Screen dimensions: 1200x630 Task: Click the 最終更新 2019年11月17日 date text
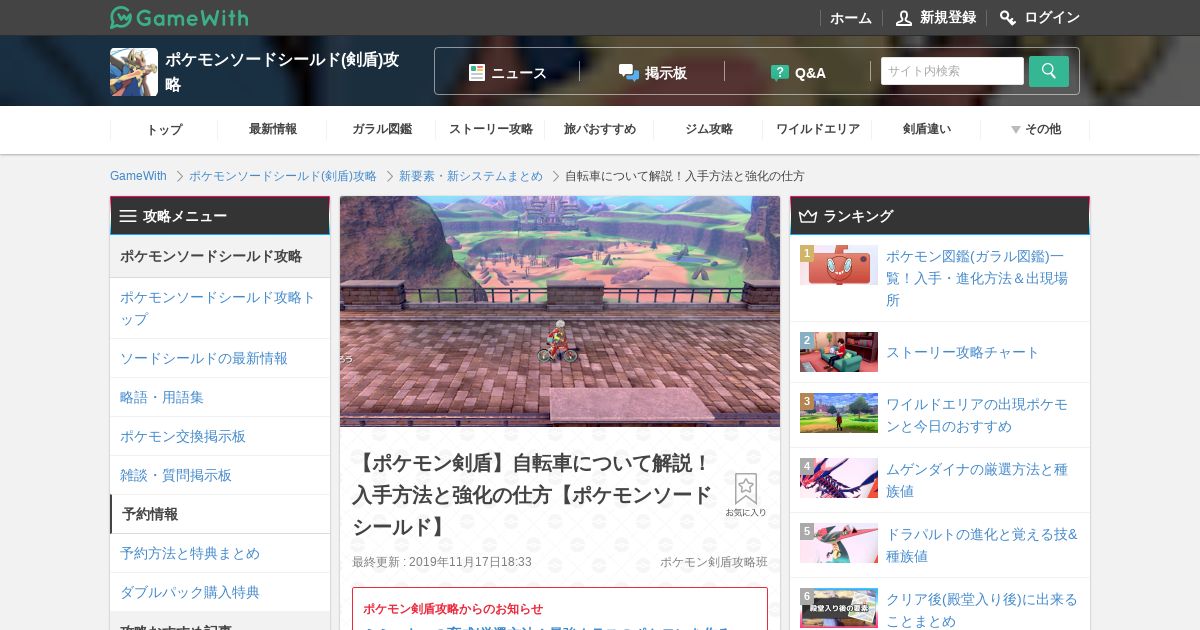tap(442, 562)
